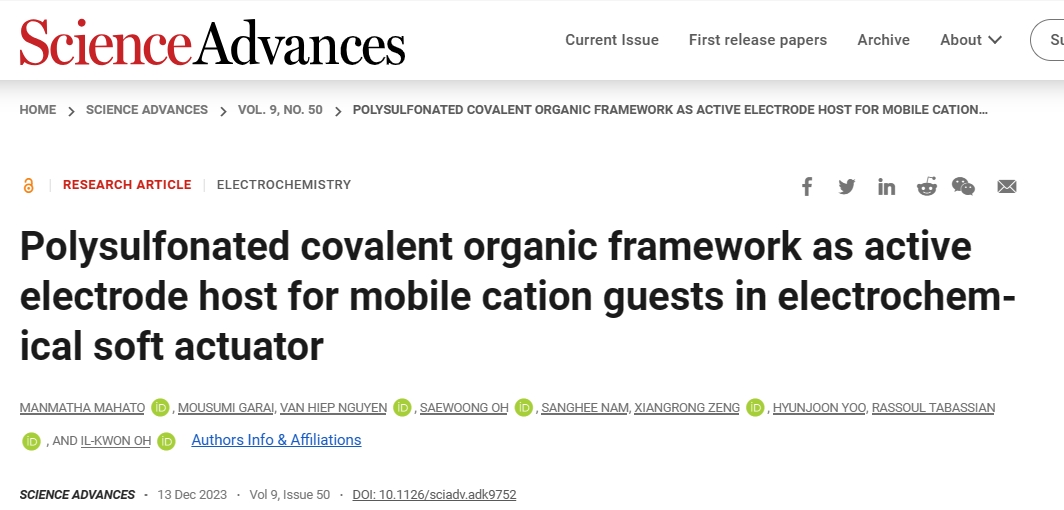Expand the About dropdown menu
Screen dimensions: 1064x510
point(970,40)
